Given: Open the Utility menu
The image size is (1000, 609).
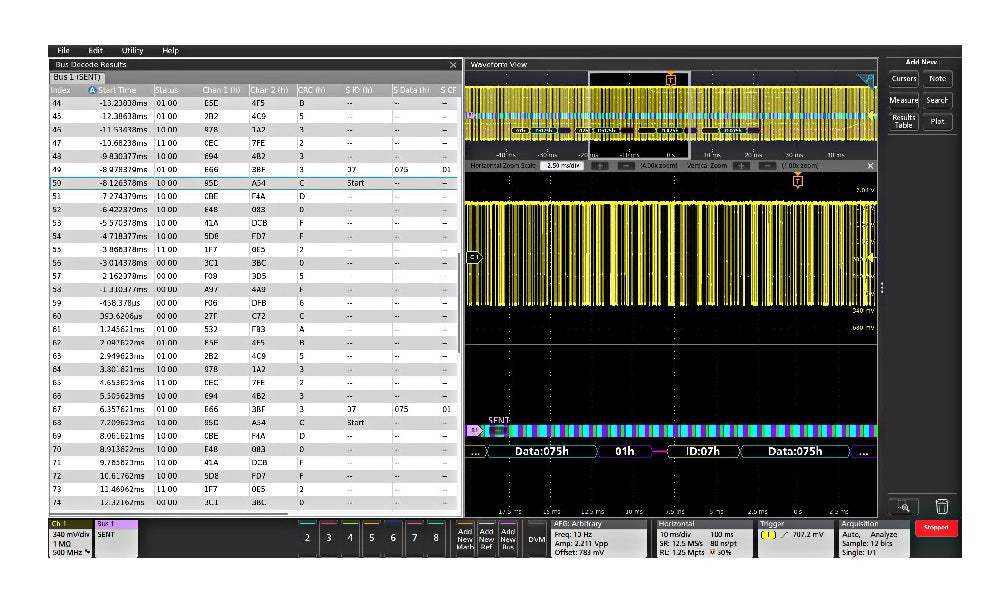Looking at the screenshot, I should point(131,50).
